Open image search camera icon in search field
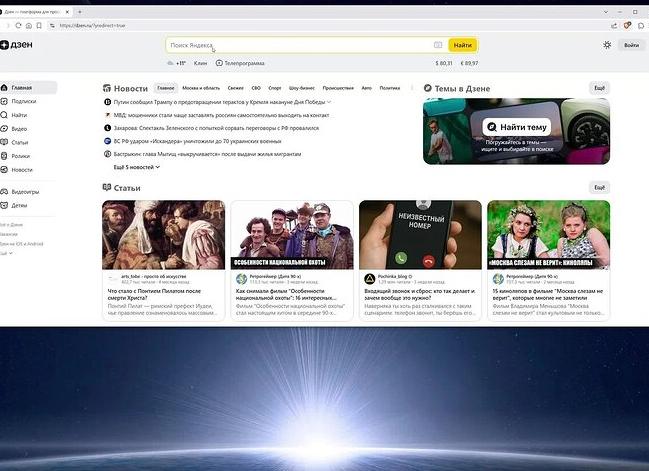Screen dimensions: 649x471 438,45
